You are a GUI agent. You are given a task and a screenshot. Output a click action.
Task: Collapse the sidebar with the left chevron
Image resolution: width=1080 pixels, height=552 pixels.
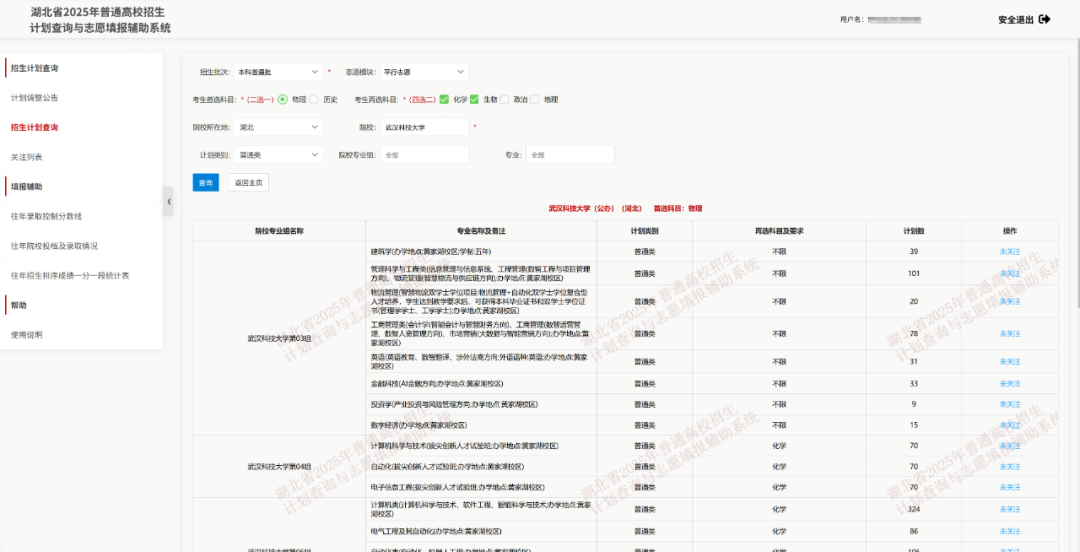coord(168,201)
